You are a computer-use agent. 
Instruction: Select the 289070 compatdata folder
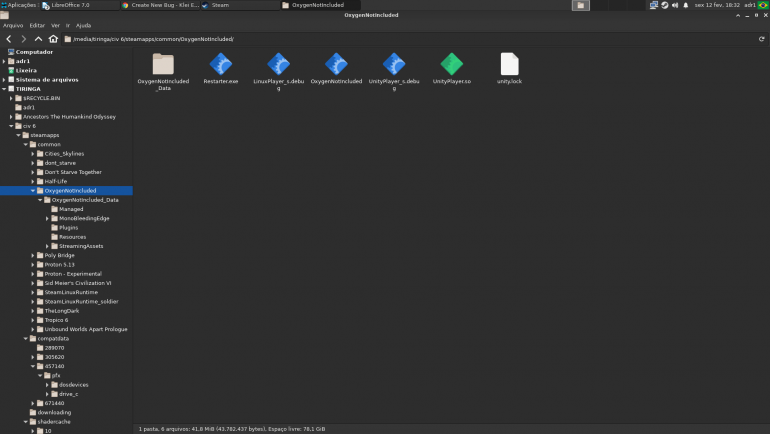[54, 348]
